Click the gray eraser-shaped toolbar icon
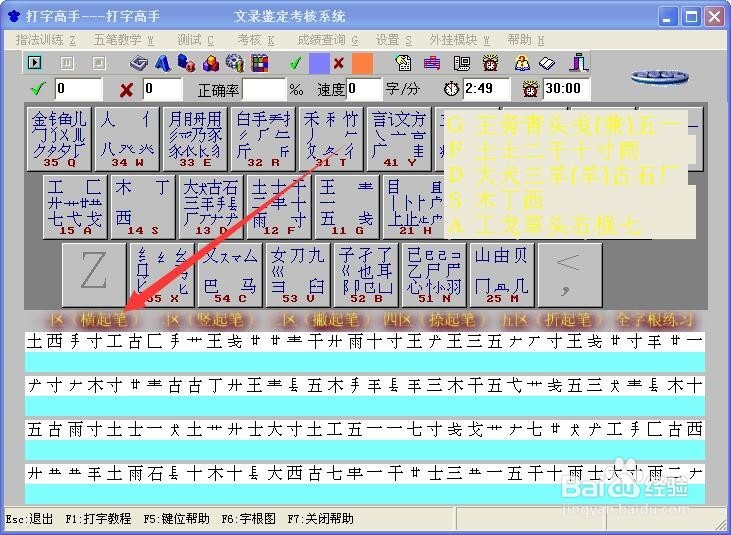Viewport: 731px width, 535px height. coord(138,63)
